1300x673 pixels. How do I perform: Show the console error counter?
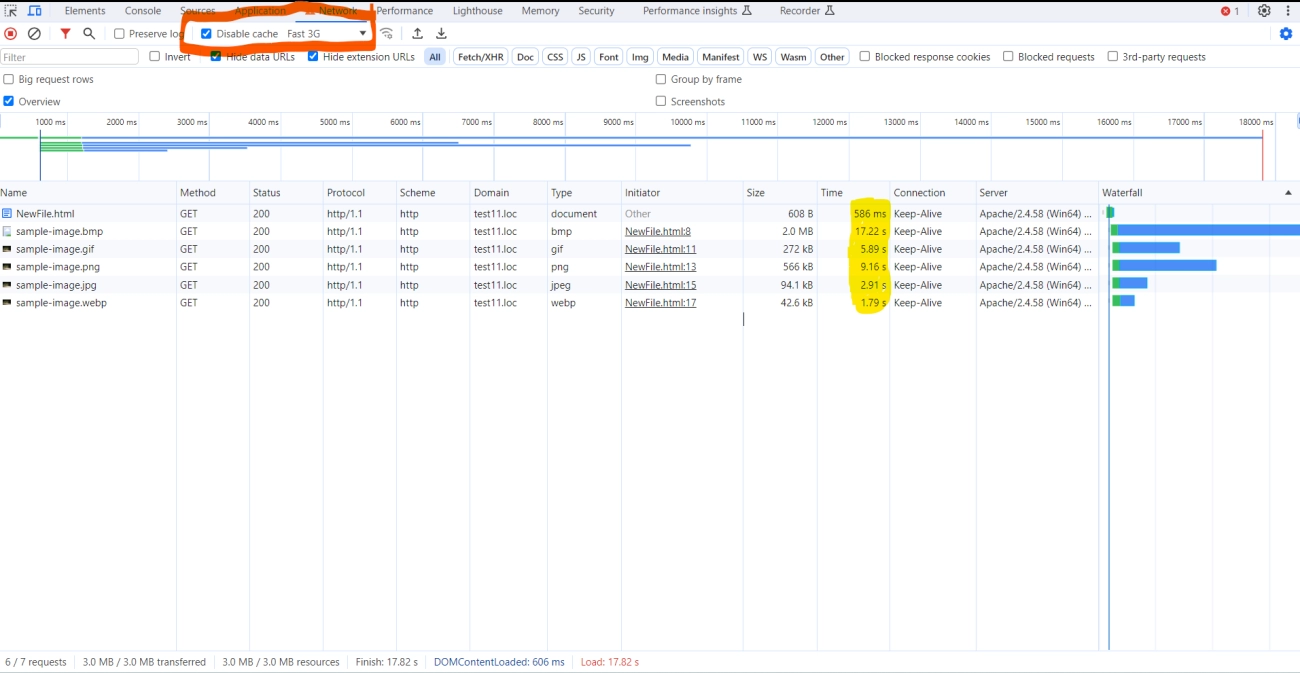1229,11
